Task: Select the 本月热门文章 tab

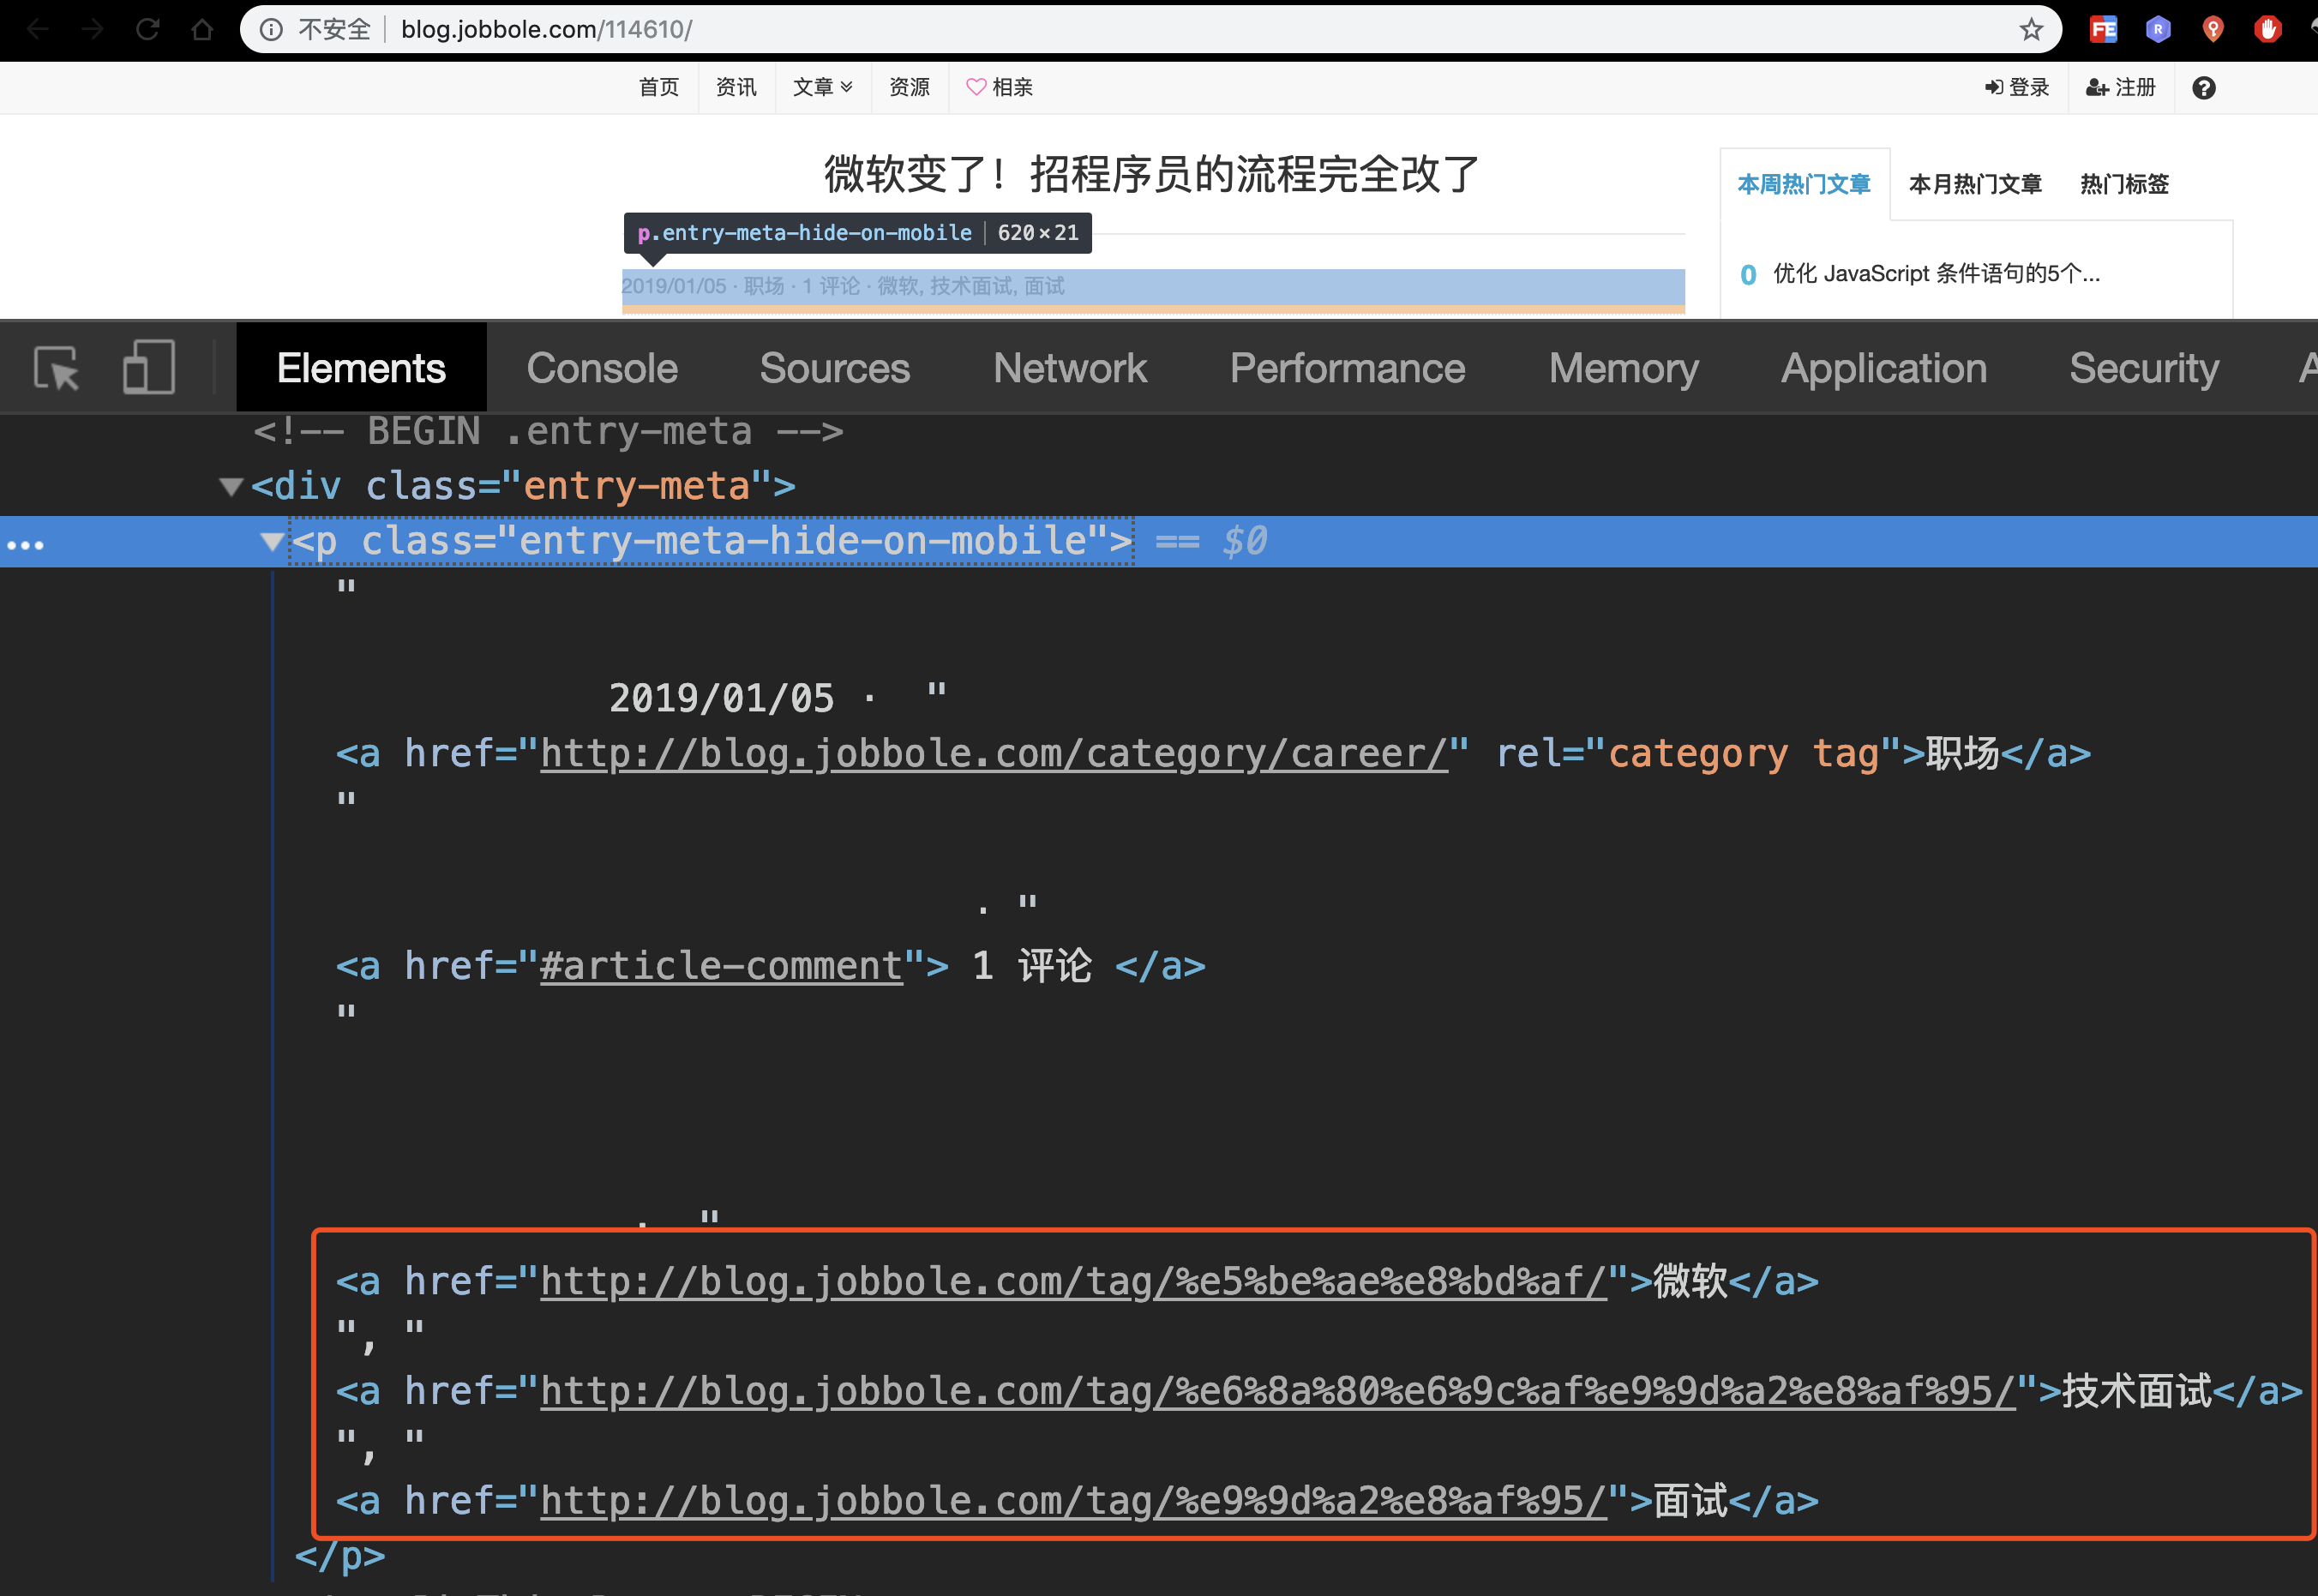Action: coord(1975,184)
